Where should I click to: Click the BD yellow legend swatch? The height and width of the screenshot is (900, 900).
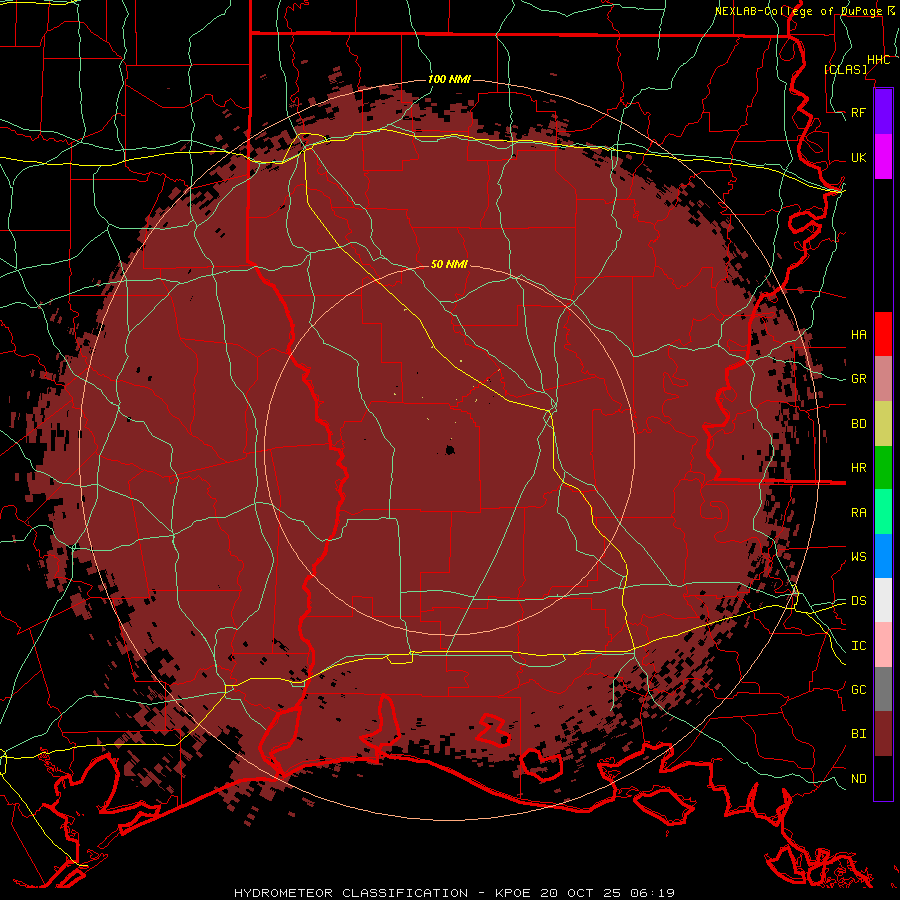883,424
